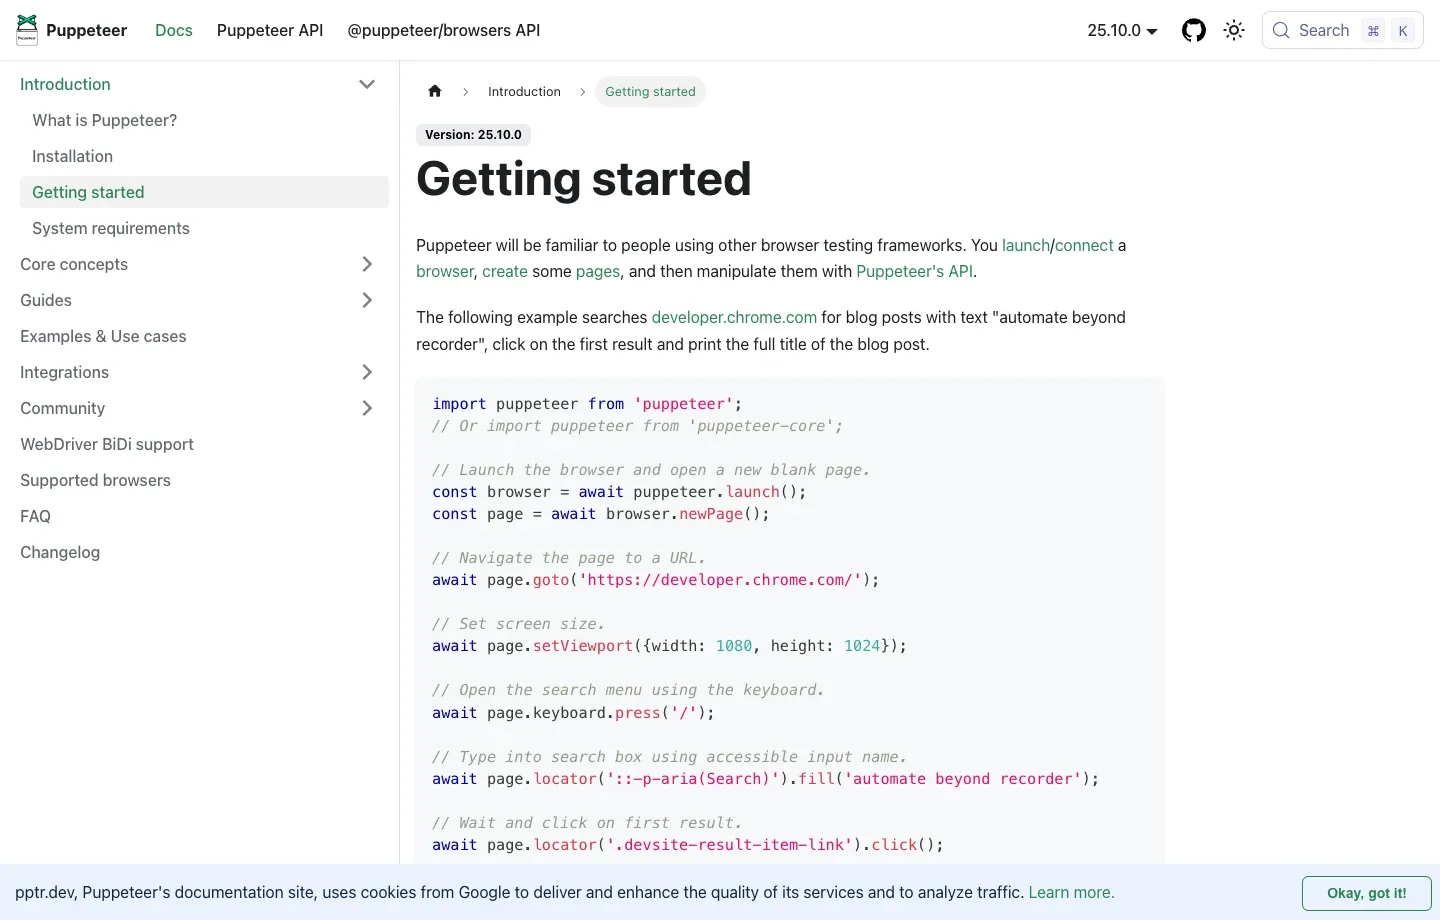Select What is Puppeteer? in sidebar
Screen dimensions: 1440x920
click(204, 120)
